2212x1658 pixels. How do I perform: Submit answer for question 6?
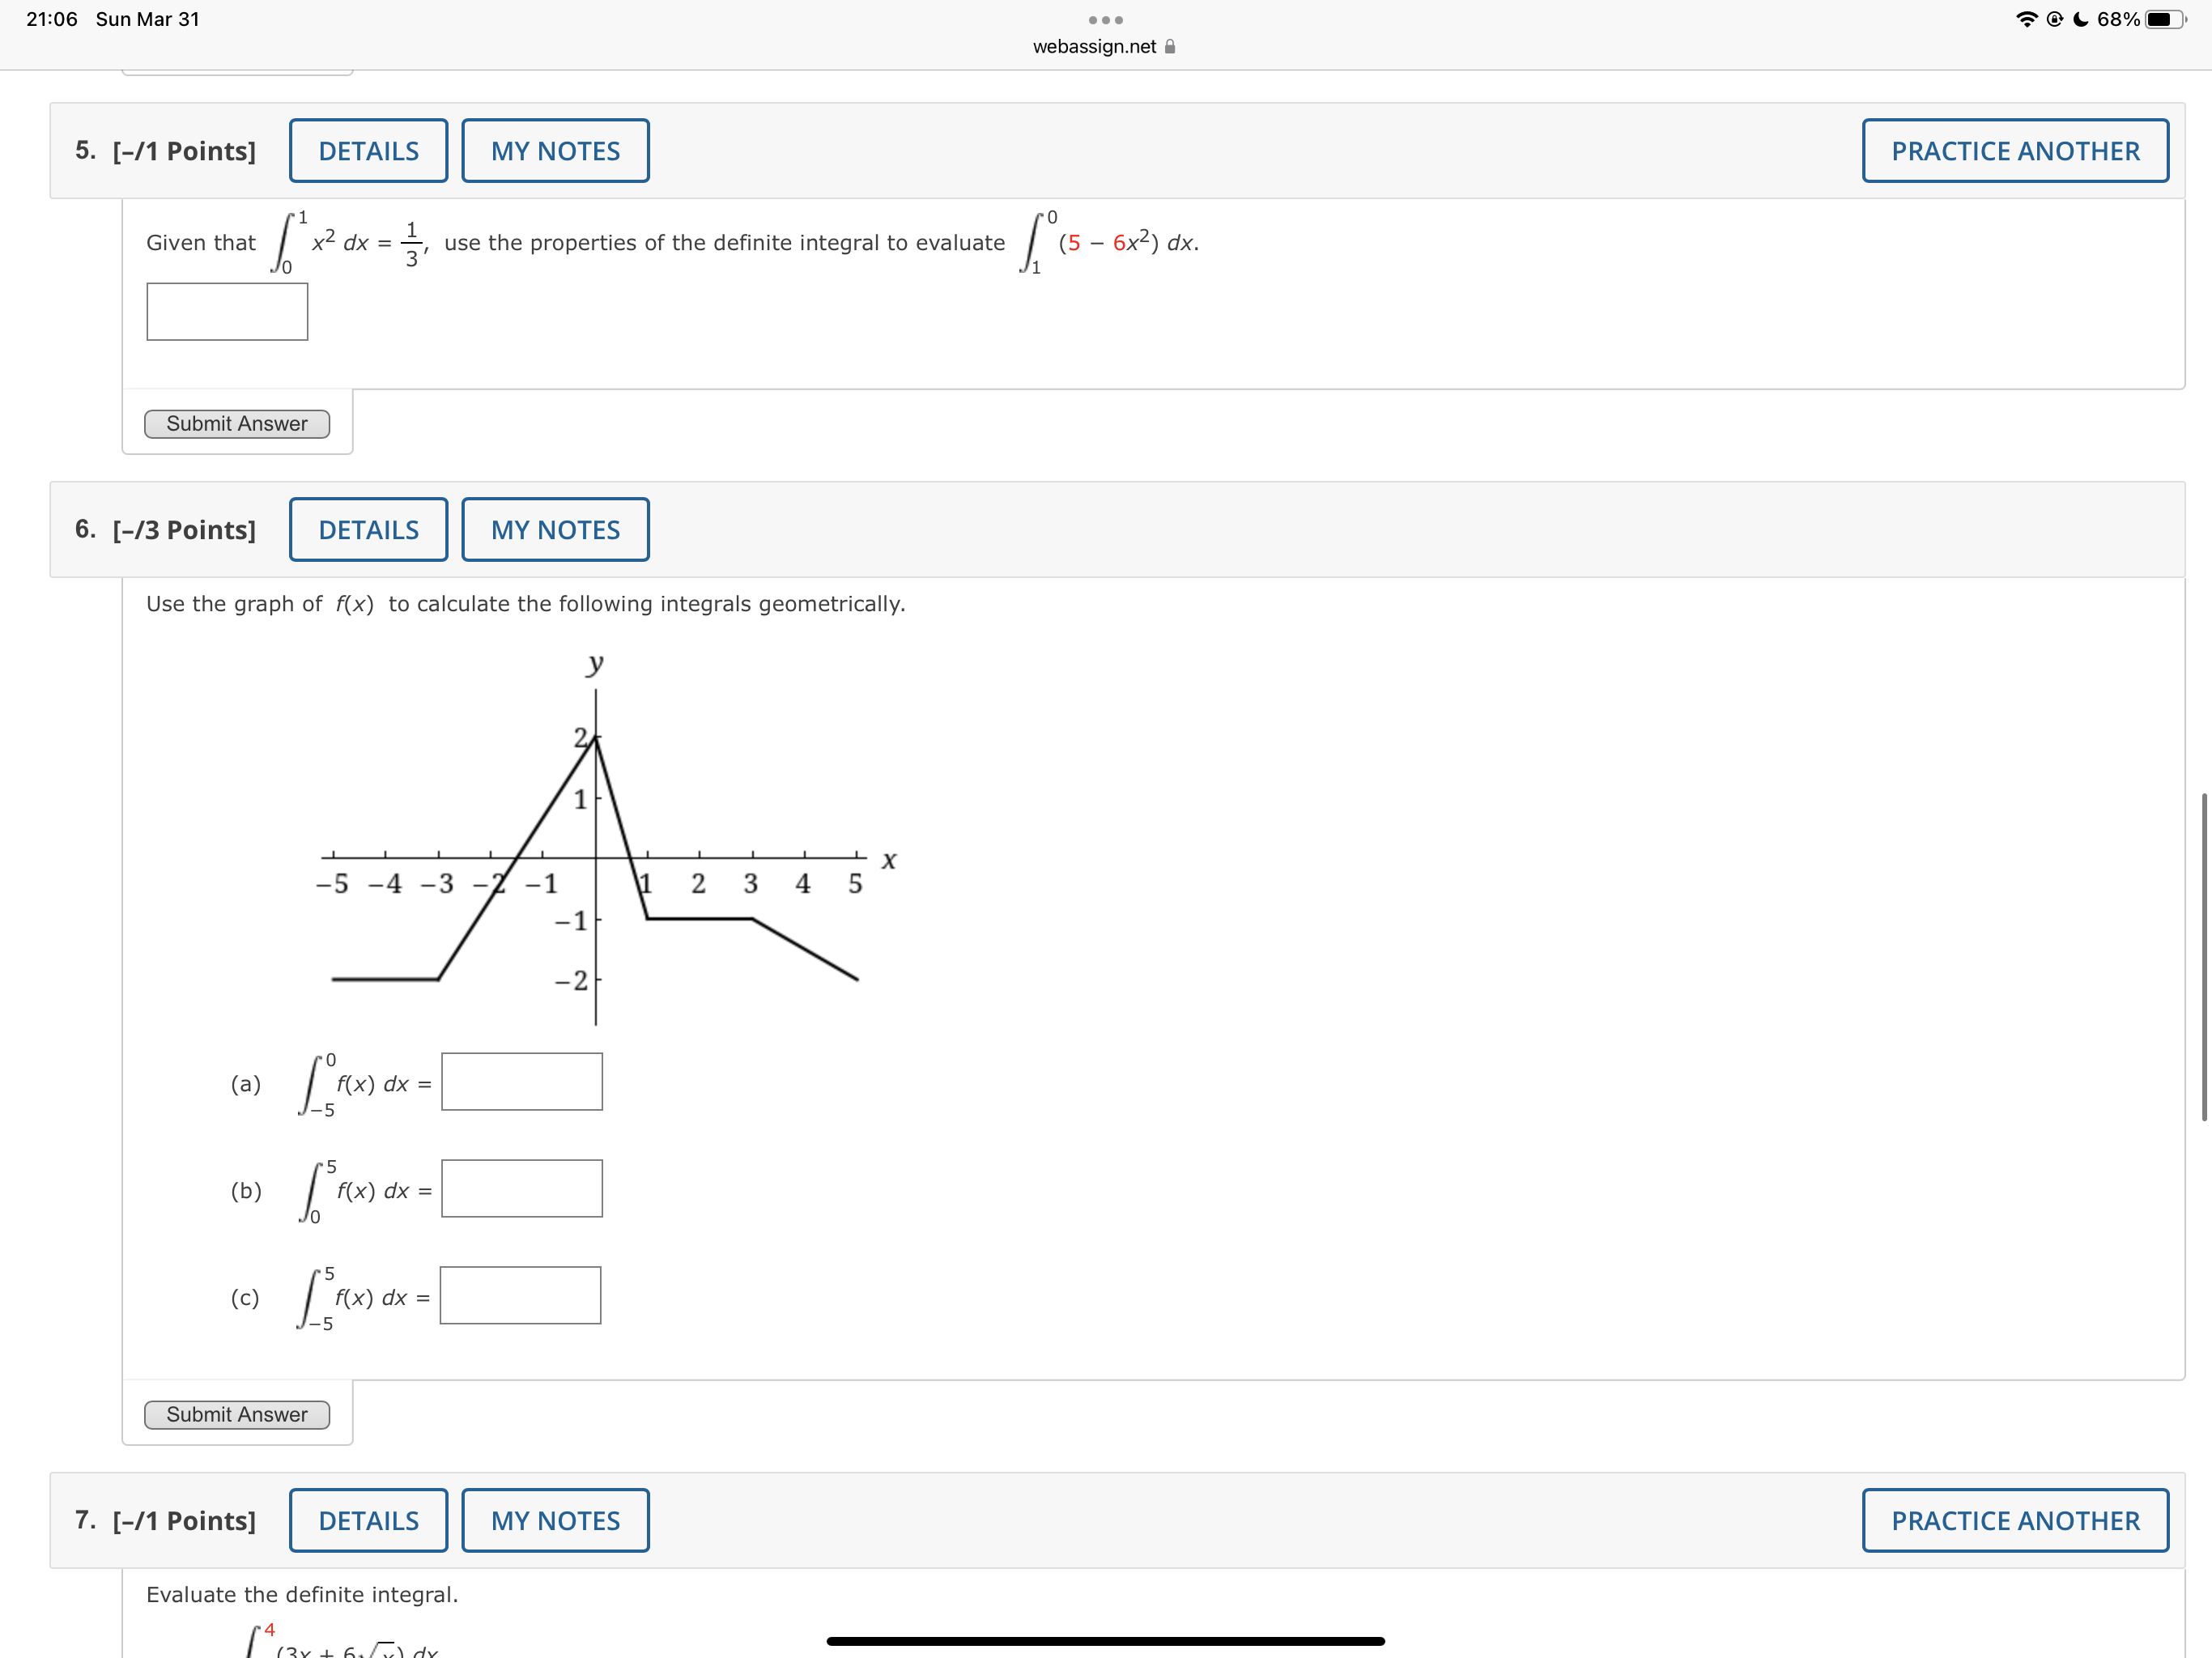237,1414
